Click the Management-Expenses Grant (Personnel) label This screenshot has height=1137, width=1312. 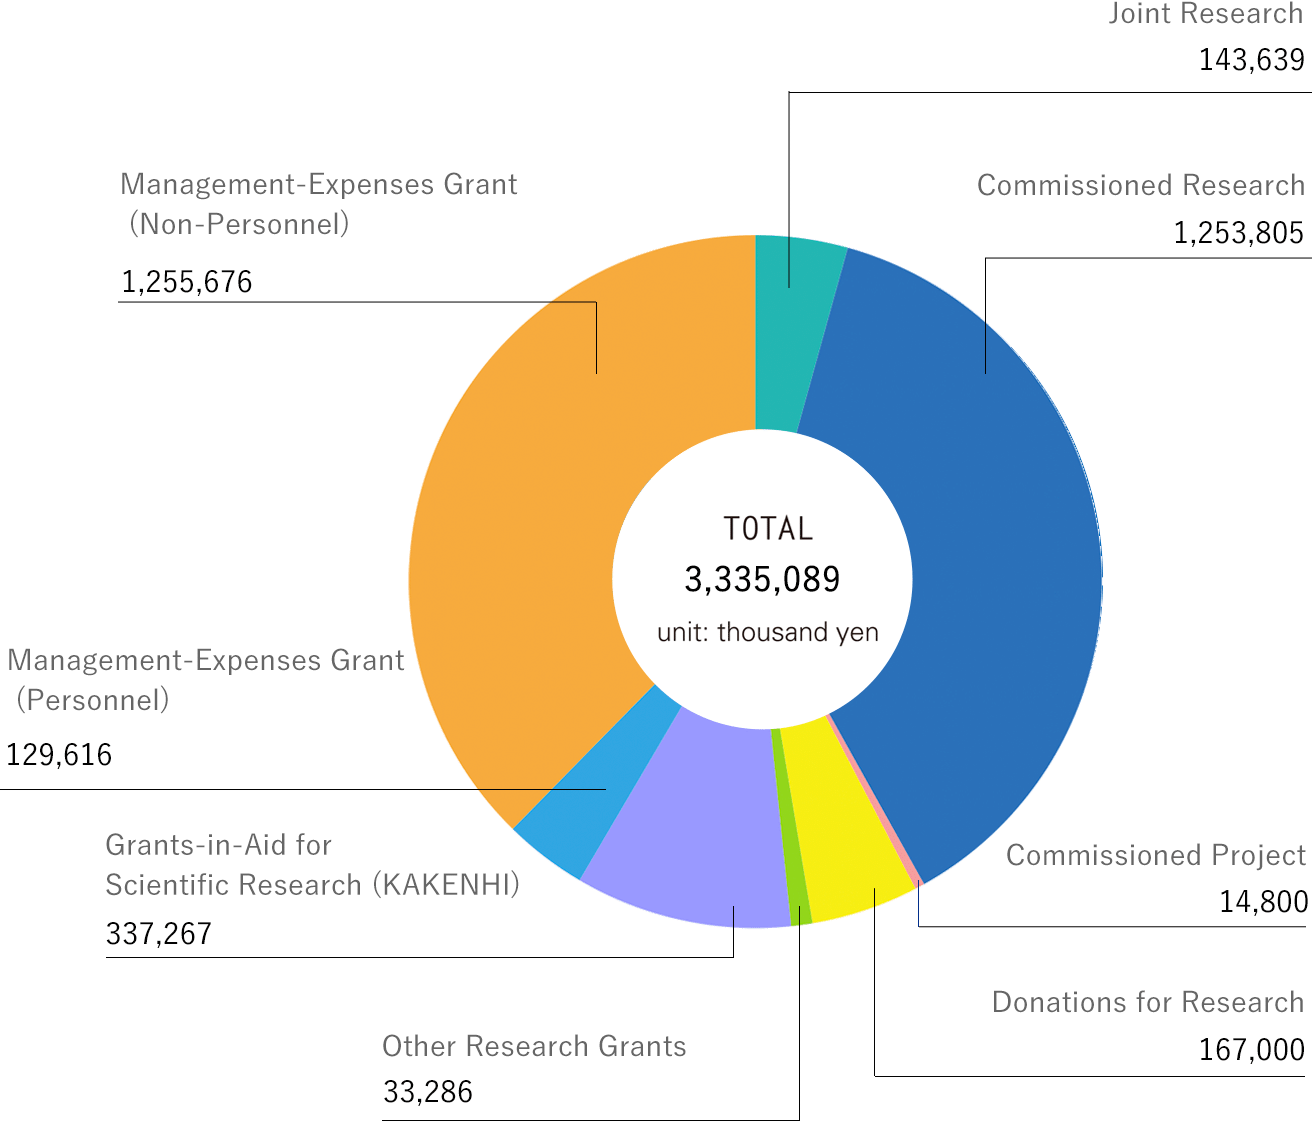[x=205, y=680]
